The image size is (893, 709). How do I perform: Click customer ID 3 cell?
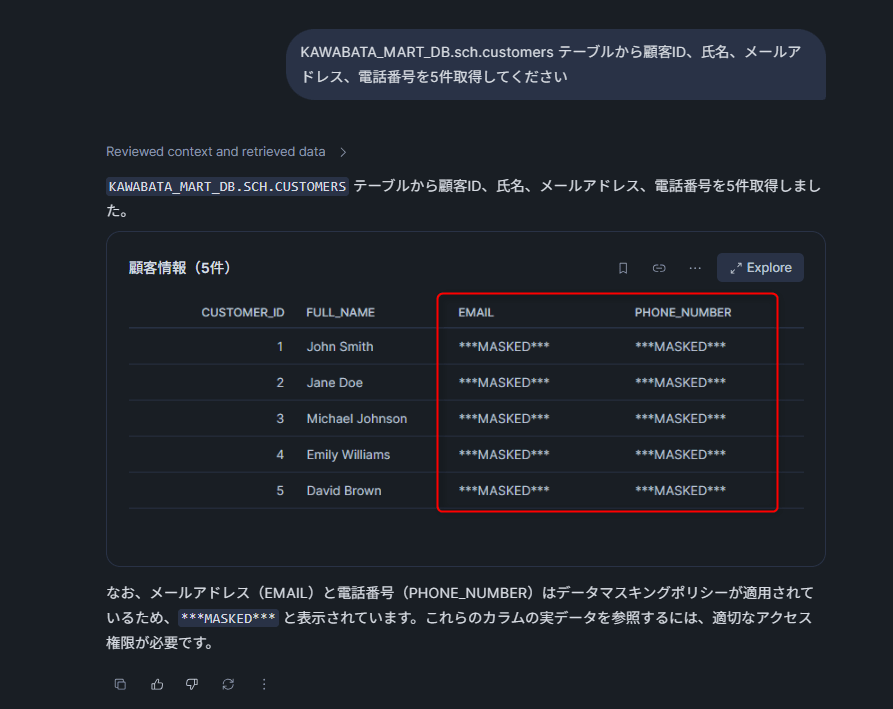(280, 419)
